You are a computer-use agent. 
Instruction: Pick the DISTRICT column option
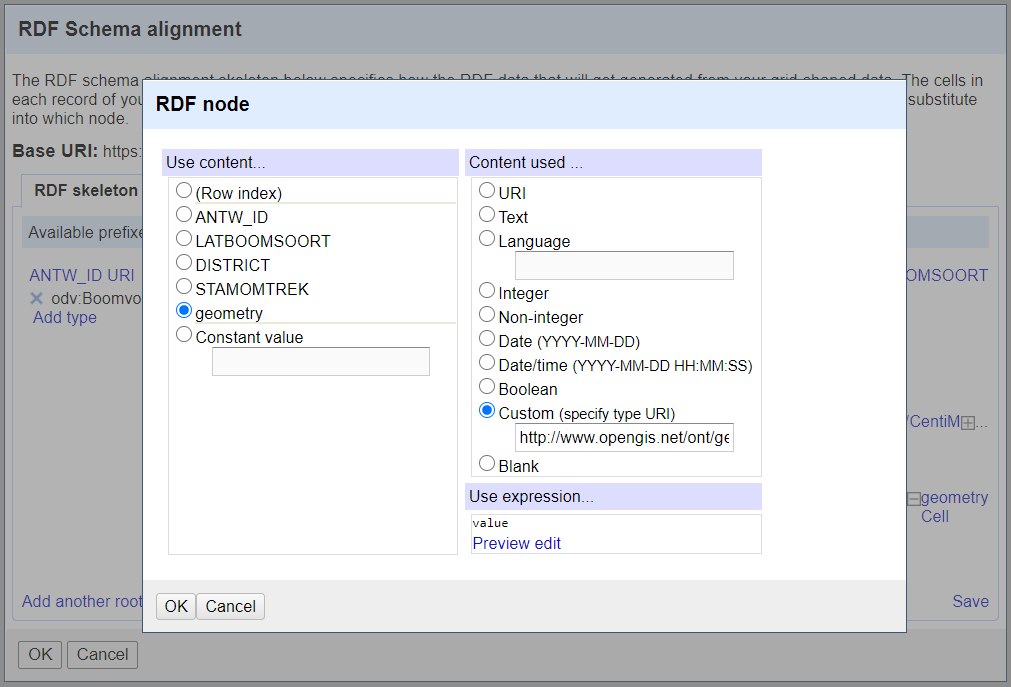[184, 264]
